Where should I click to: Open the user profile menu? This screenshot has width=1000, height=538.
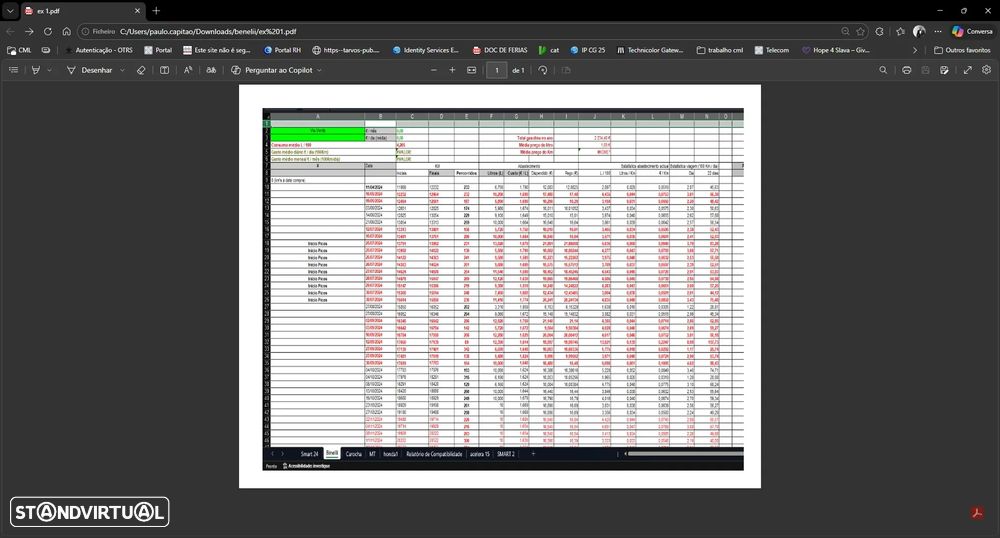tap(919, 31)
